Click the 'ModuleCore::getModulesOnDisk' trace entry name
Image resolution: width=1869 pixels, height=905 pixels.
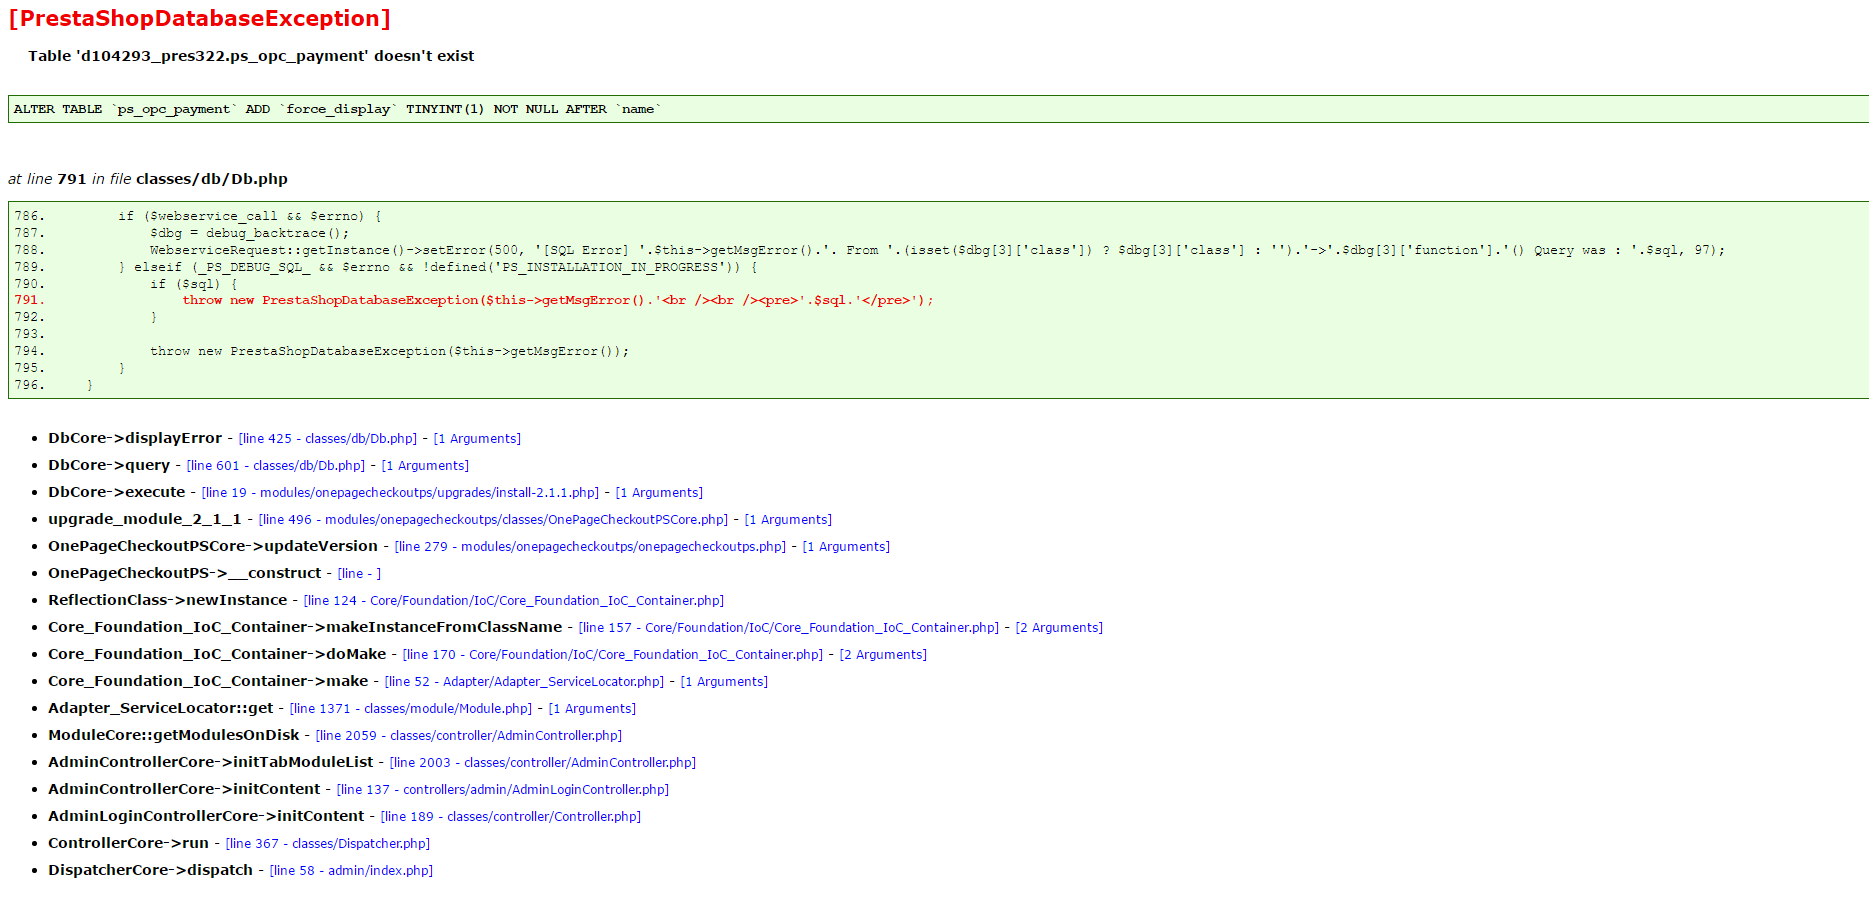tap(174, 735)
